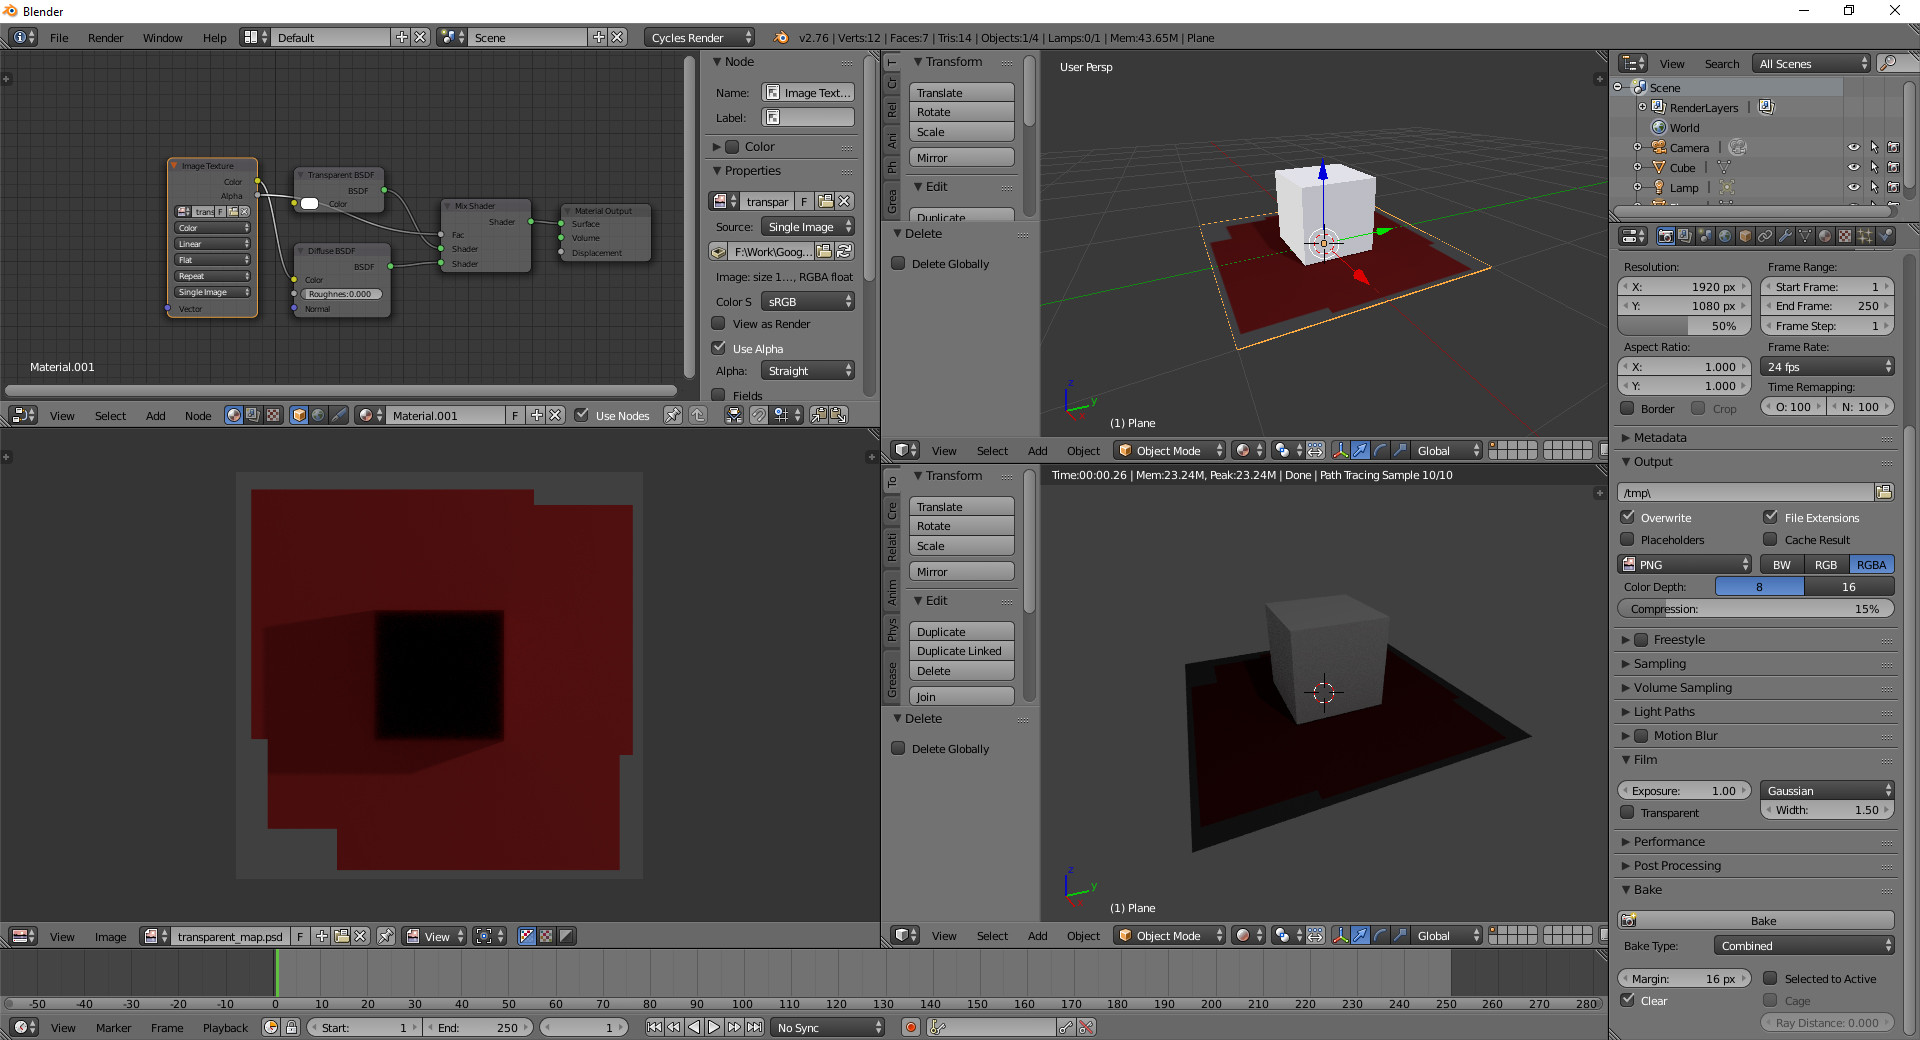Viewport: 1920px width, 1040px height.
Task: Open the Object Constraints chain icon
Action: [x=1765, y=236]
